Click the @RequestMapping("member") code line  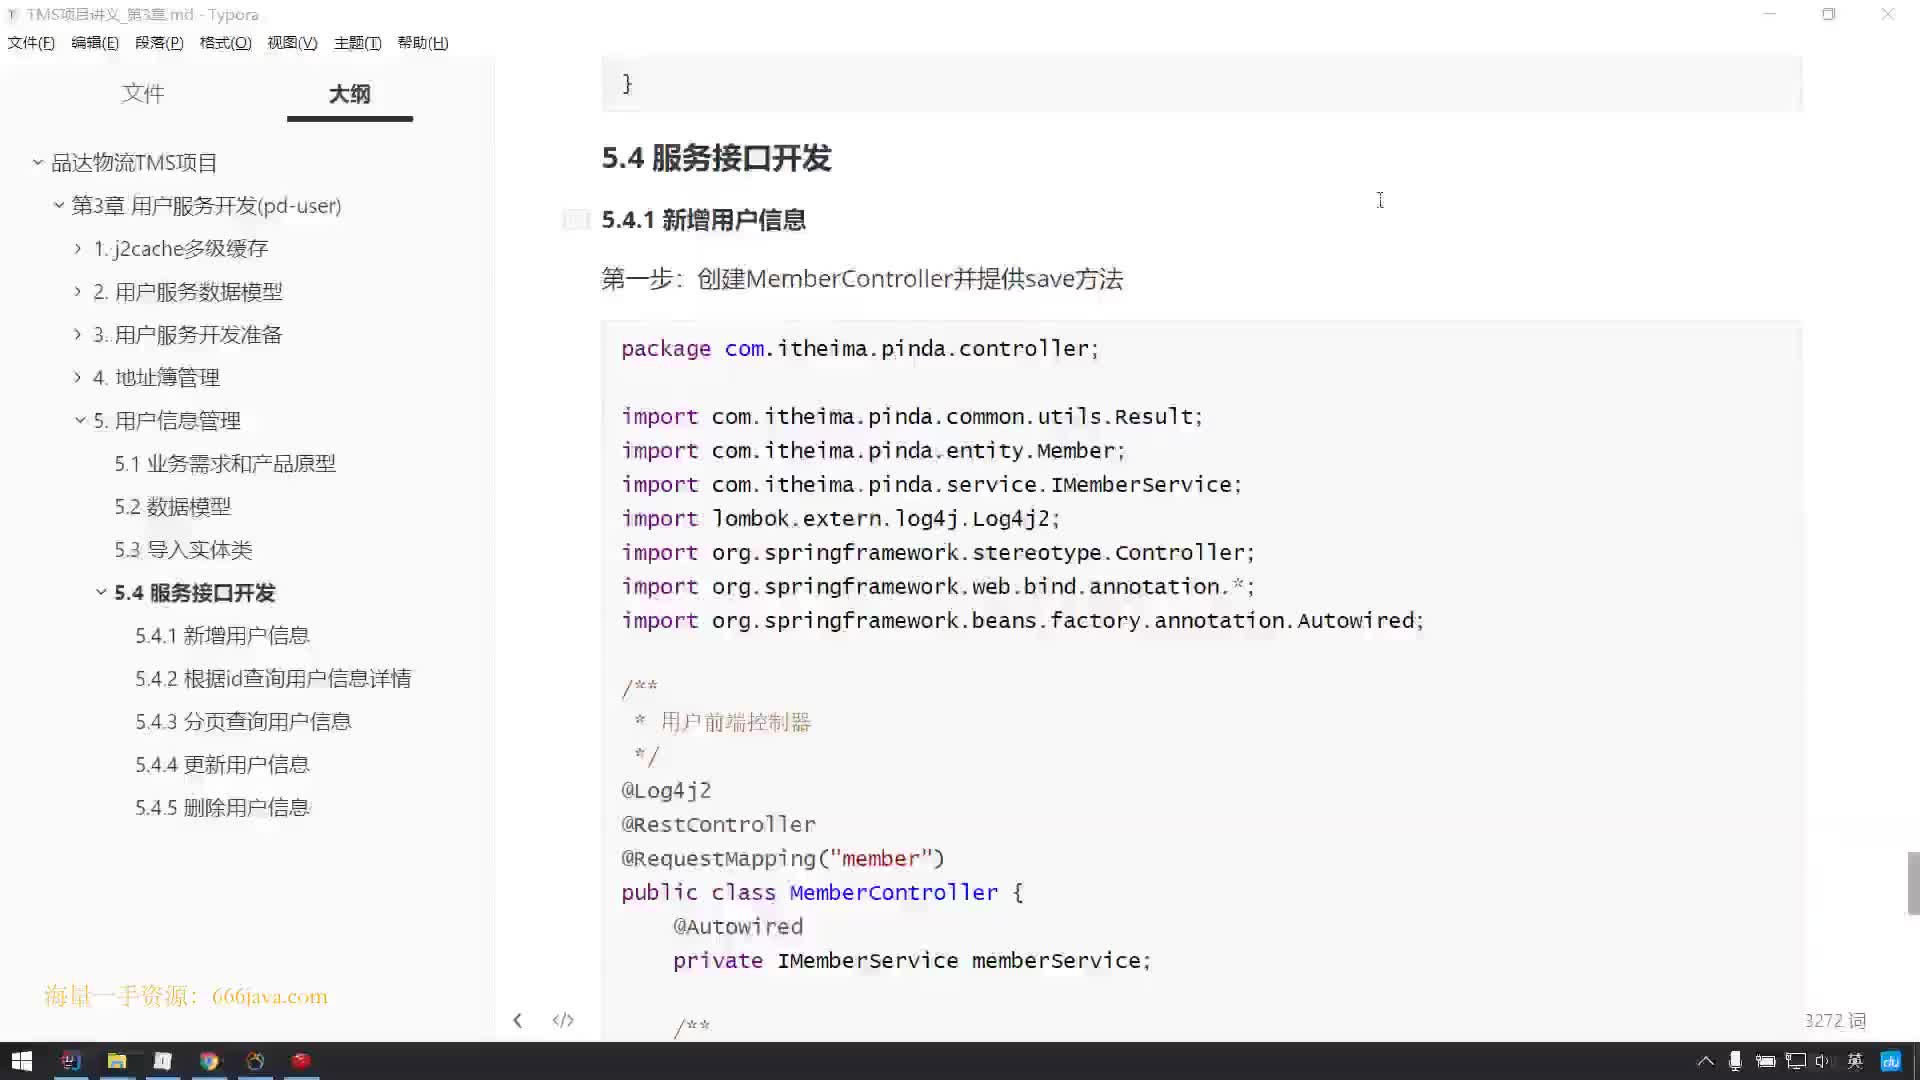782,858
